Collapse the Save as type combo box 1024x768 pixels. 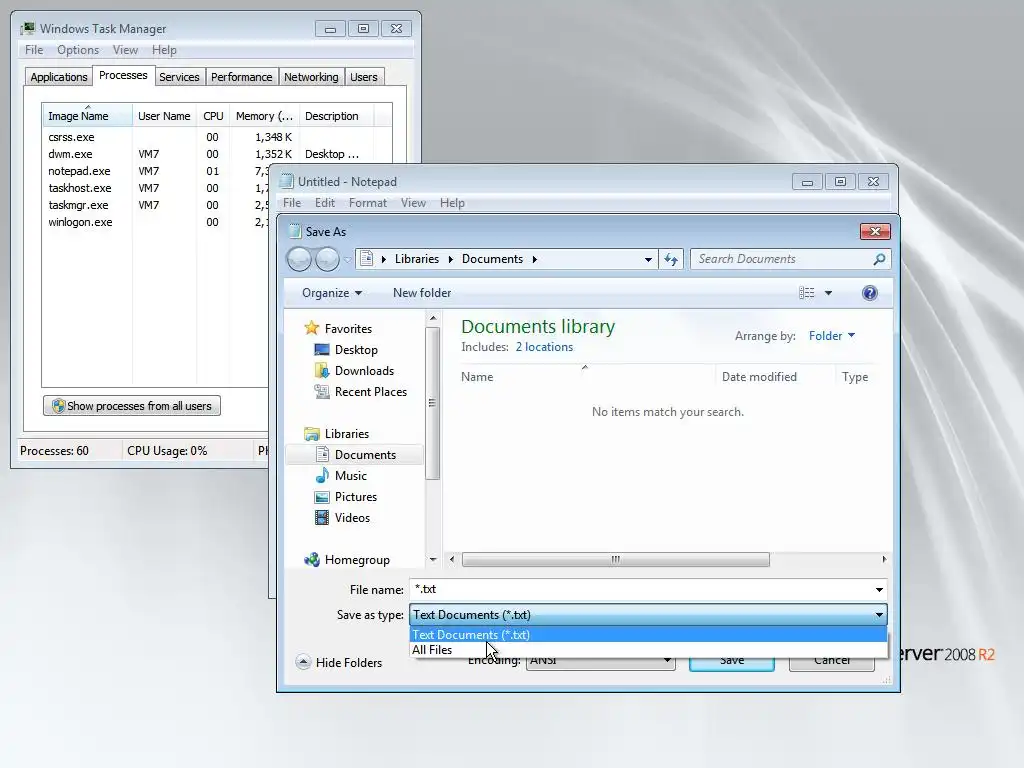(879, 615)
